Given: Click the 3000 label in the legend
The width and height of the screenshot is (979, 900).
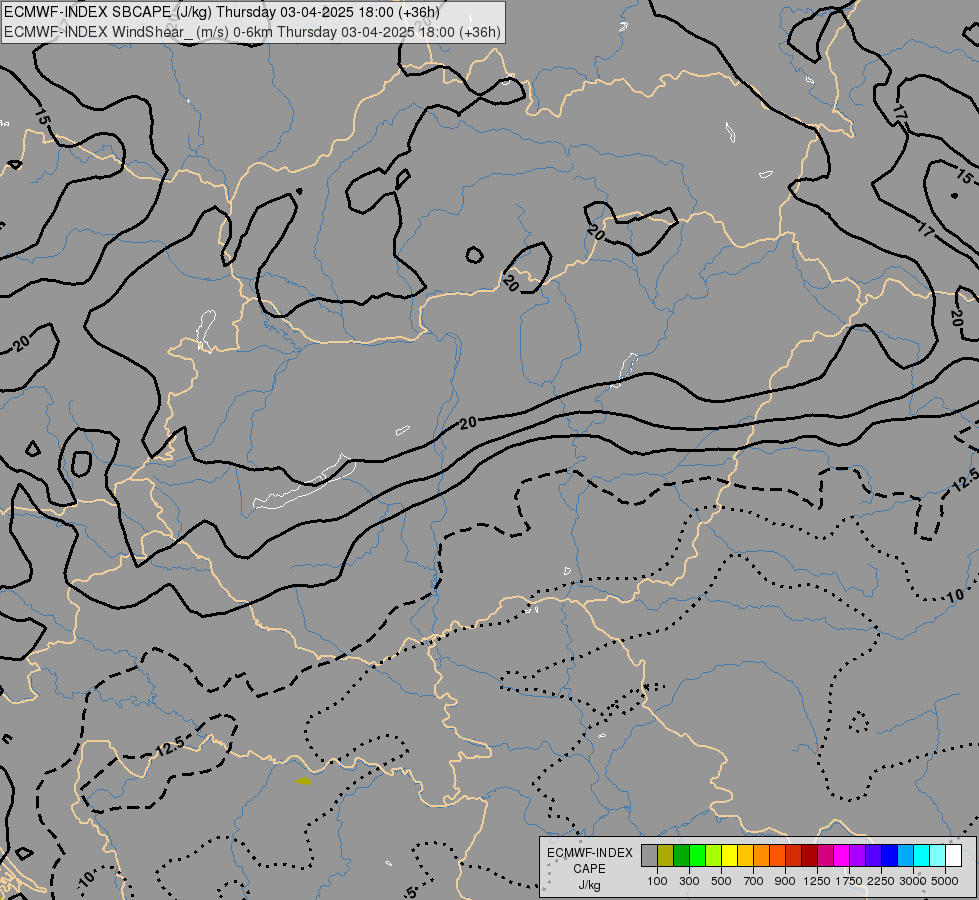Looking at the screenshot, I should pos(913,881).
